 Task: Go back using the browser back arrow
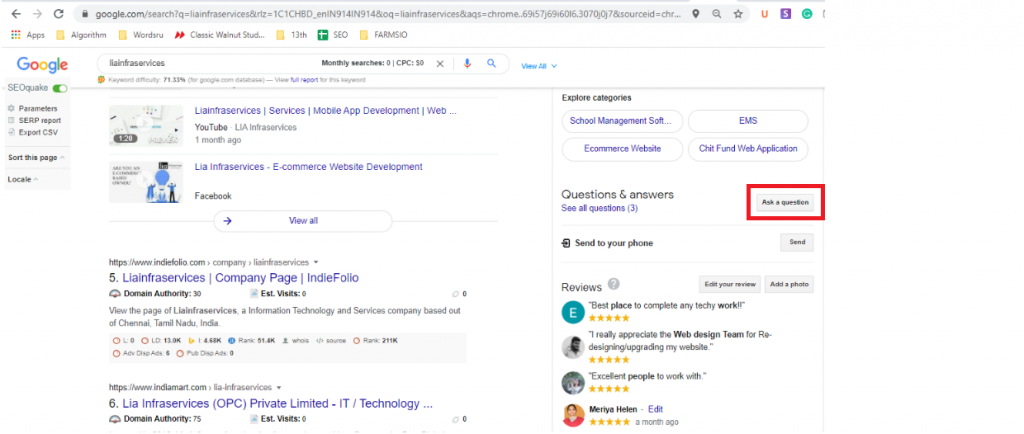pos(16,13)
